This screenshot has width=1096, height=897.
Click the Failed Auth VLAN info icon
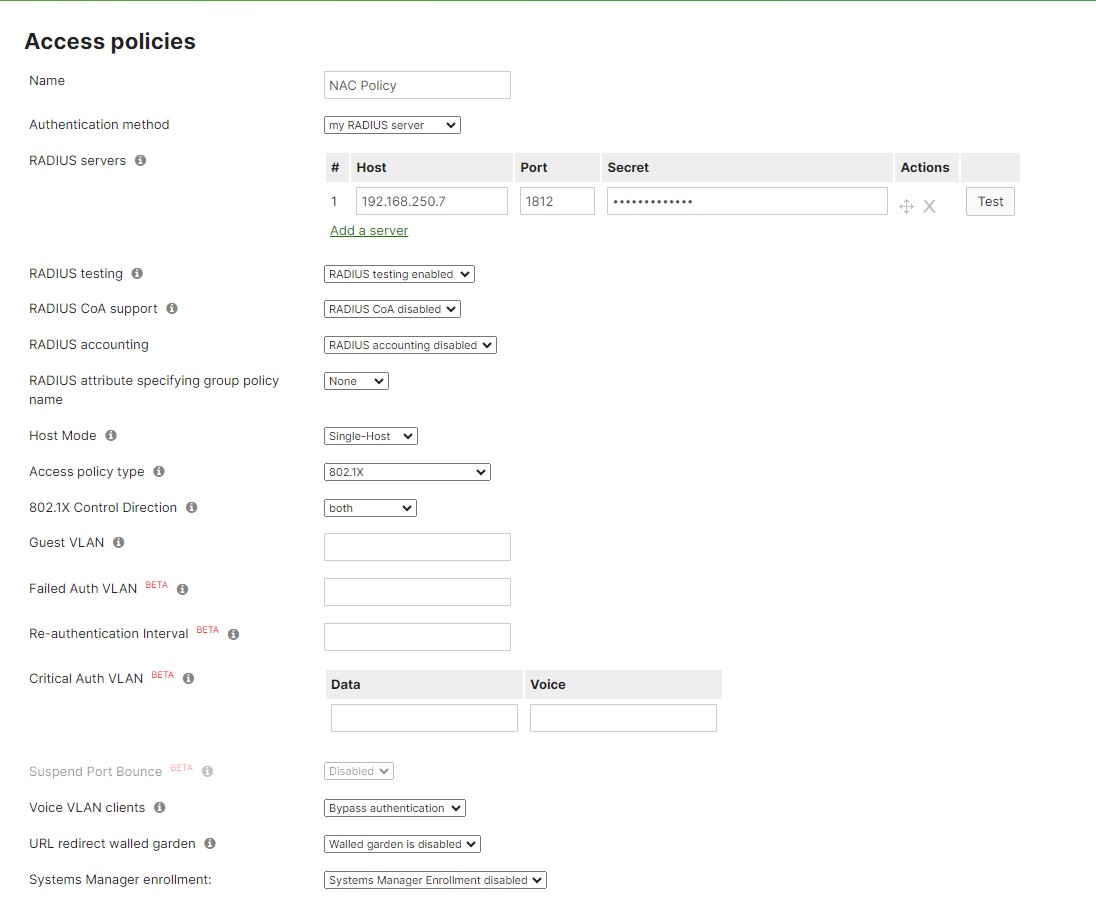[183, 589]
